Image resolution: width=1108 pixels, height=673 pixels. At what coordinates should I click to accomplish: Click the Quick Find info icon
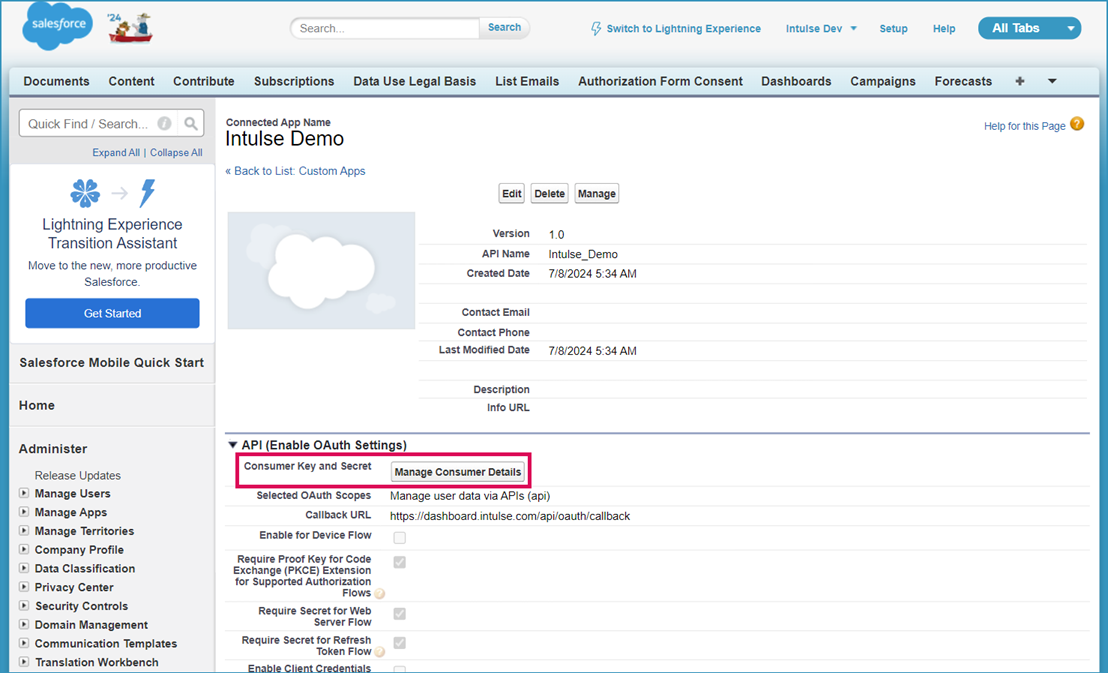coord(164,124)
